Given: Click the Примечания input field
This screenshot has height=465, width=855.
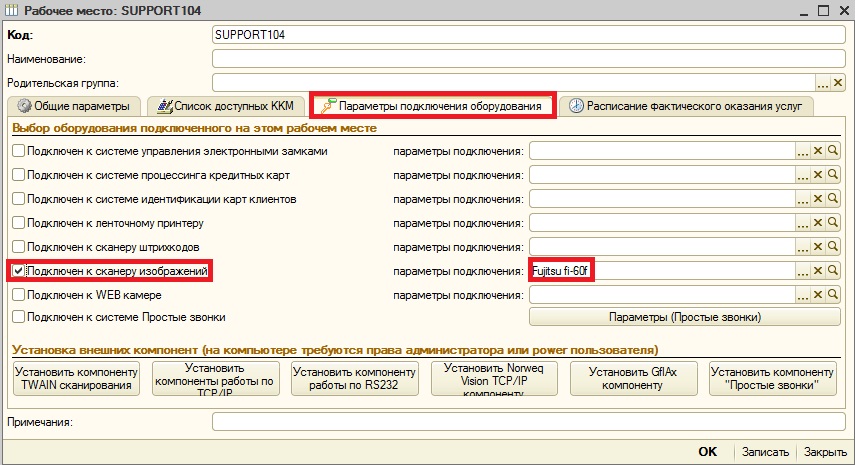Looking at the screenshot, I should coord(528,421).
